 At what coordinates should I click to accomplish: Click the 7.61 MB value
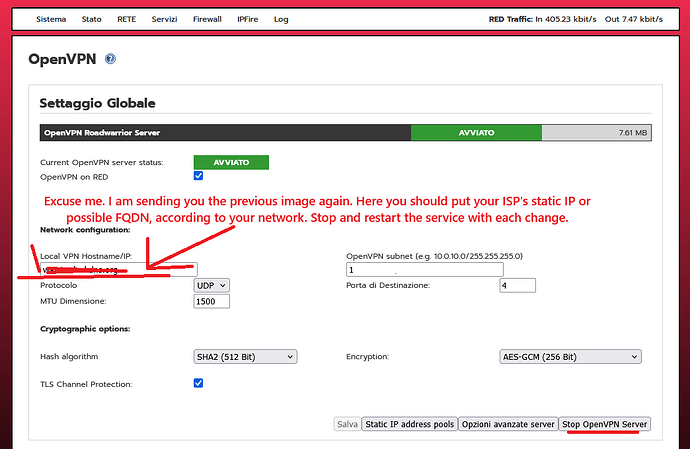tap(633, 132)
